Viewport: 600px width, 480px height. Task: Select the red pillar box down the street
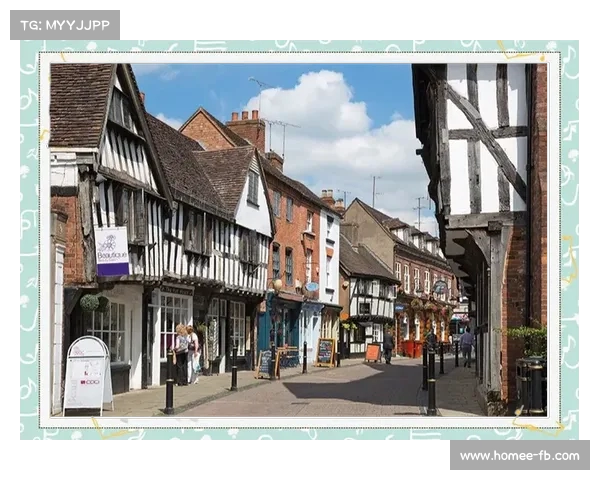coord(408,348)
